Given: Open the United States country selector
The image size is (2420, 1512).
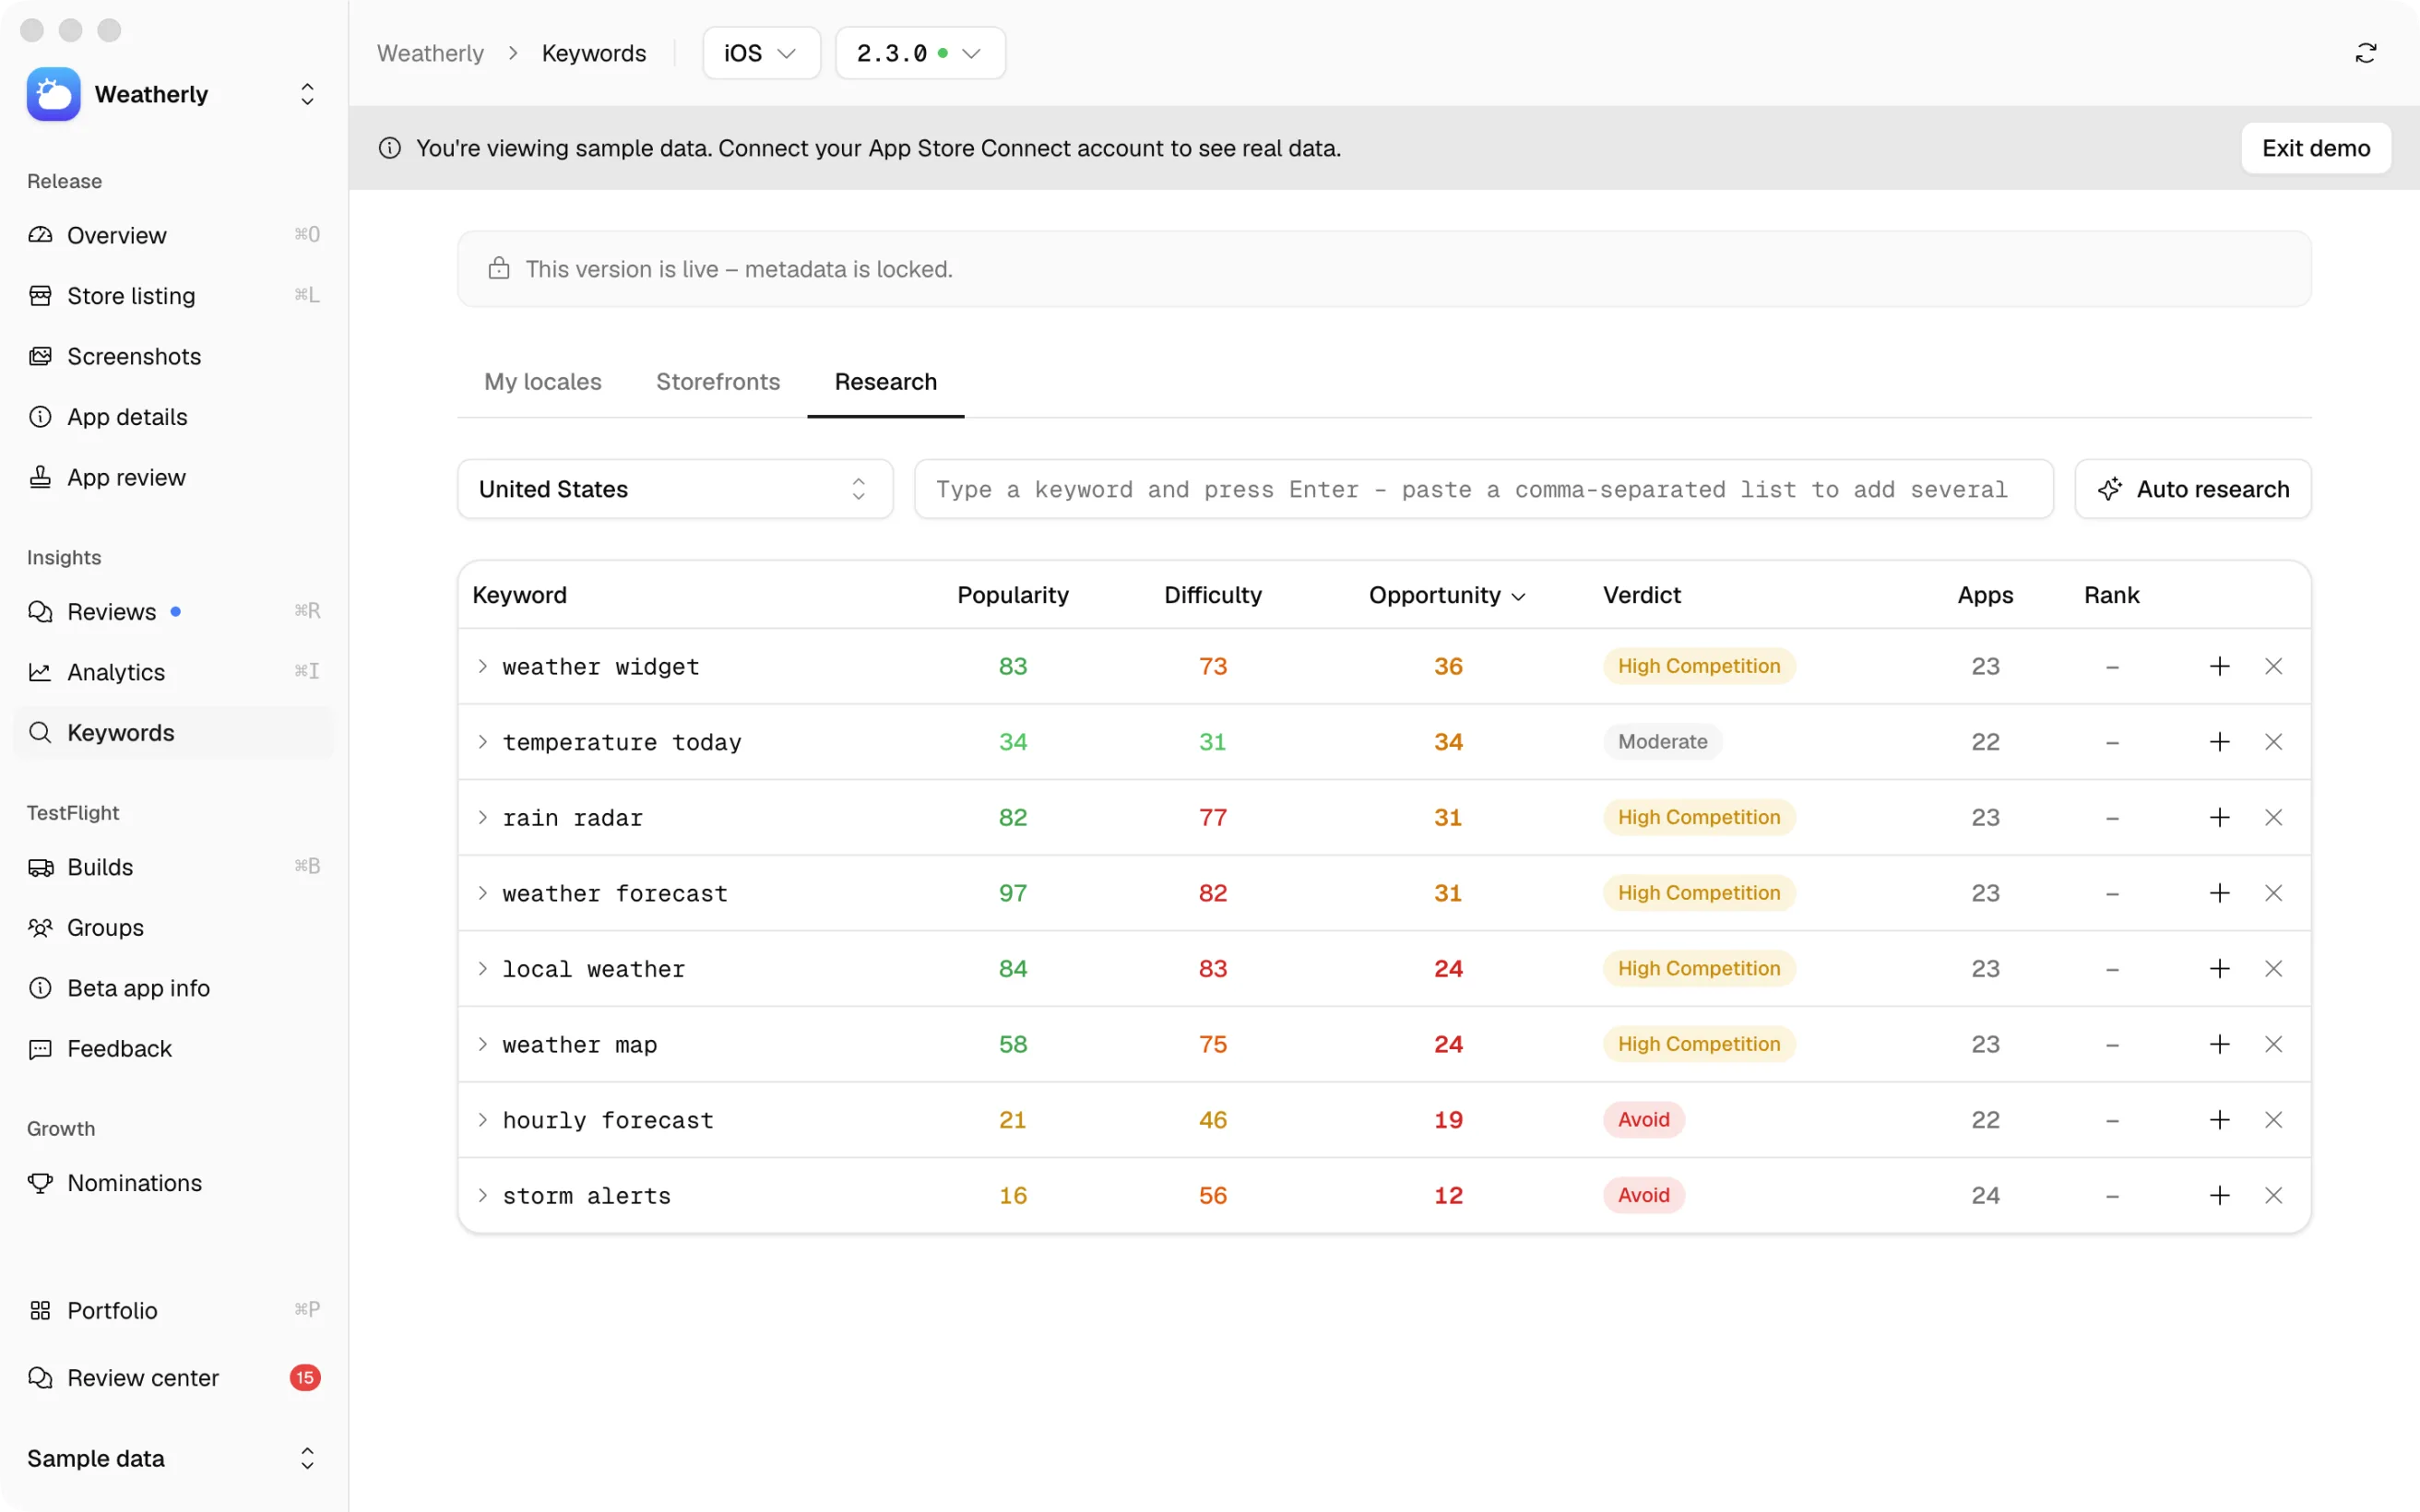Looking at the screenshot, I should 675,489.
